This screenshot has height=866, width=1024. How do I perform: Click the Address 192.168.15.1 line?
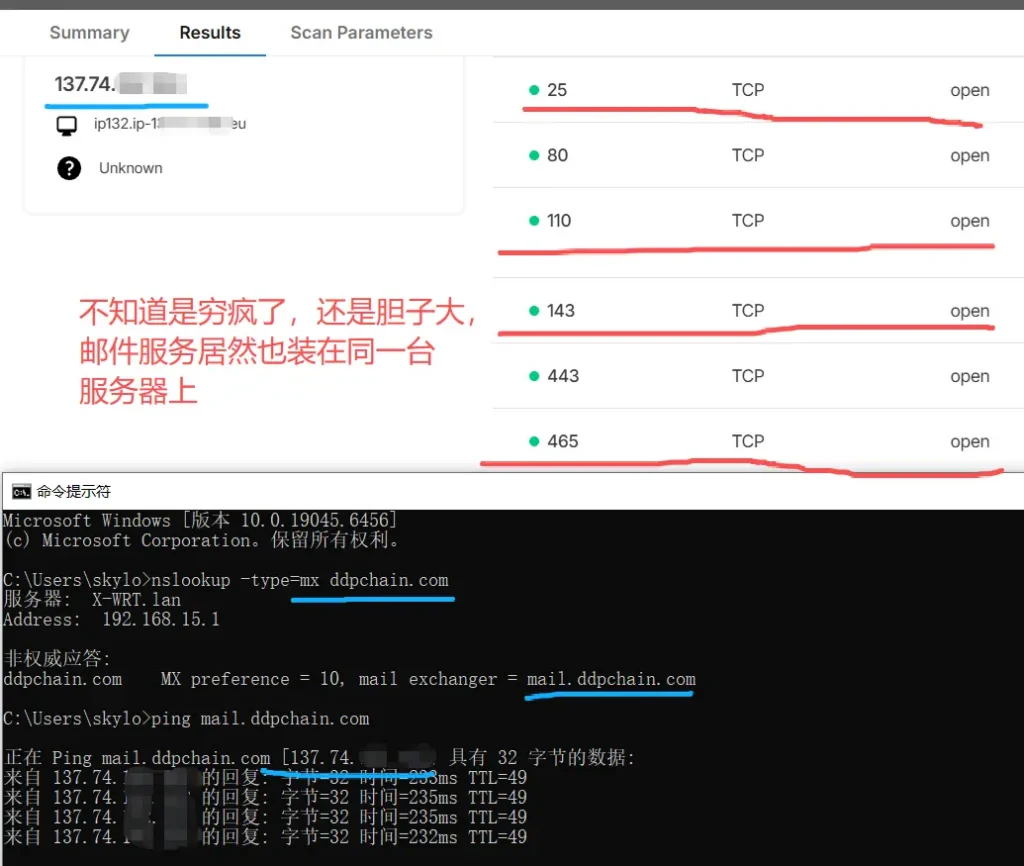point(112,619)
